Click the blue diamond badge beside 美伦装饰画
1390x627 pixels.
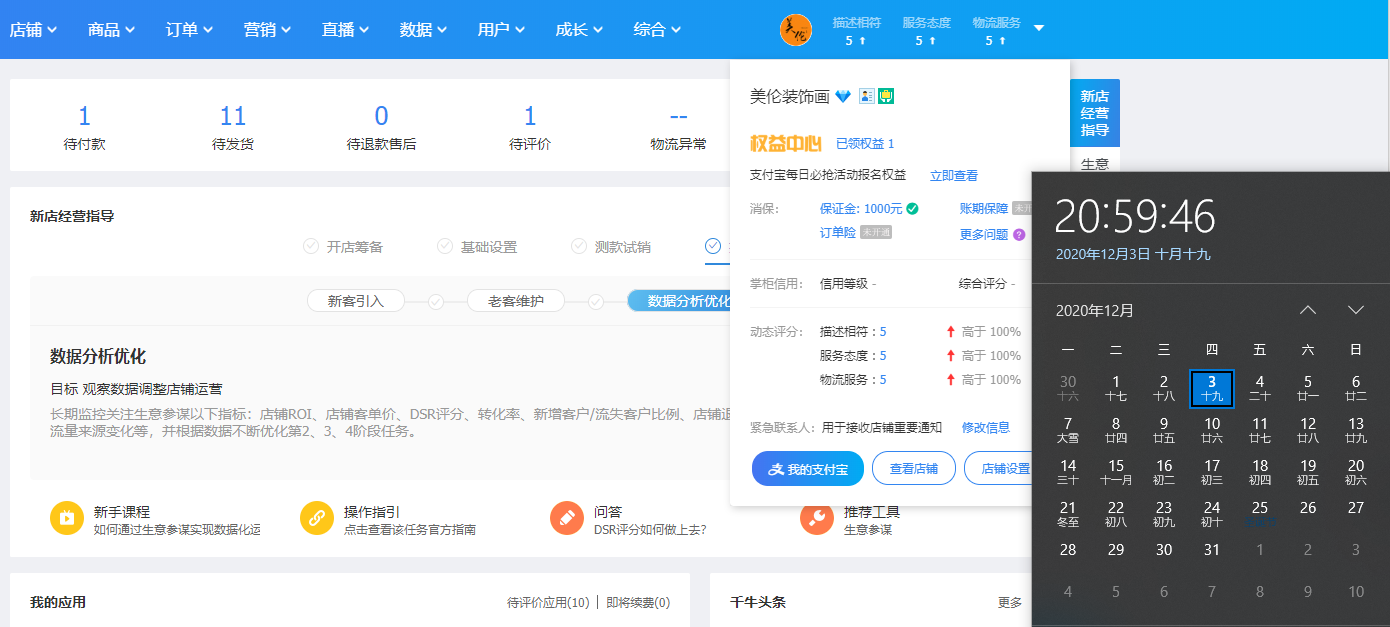click(x=843, y=96)
